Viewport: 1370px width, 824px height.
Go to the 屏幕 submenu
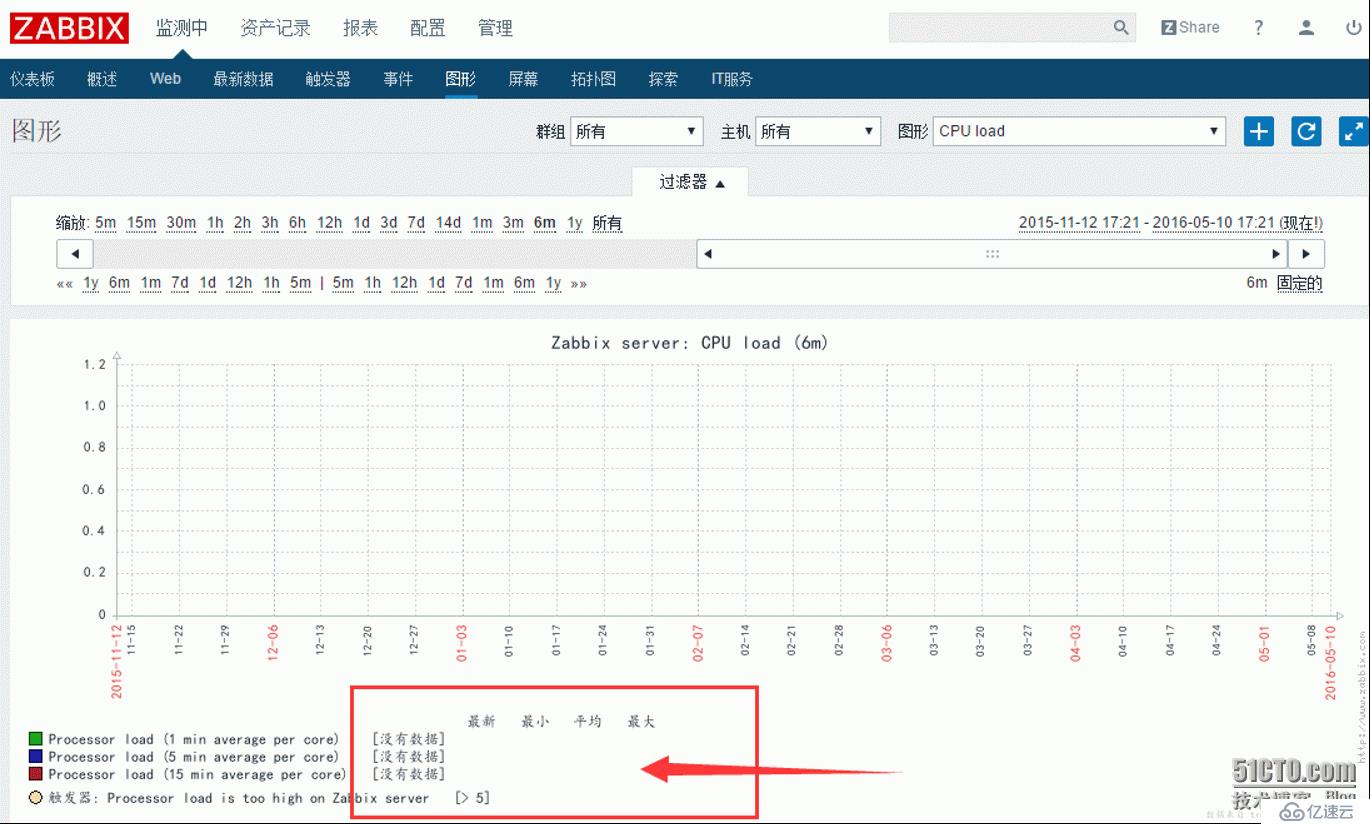tap(523, 79)
